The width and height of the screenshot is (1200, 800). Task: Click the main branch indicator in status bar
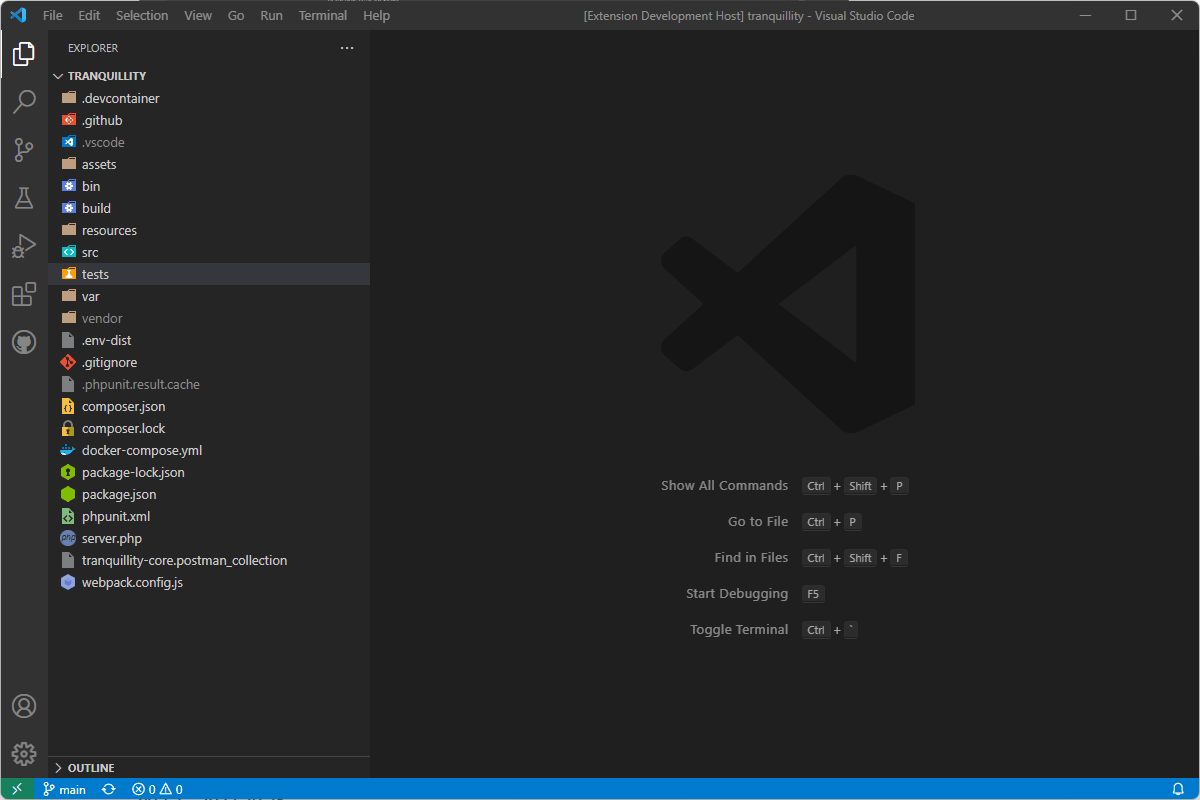(x=64, y=789)
